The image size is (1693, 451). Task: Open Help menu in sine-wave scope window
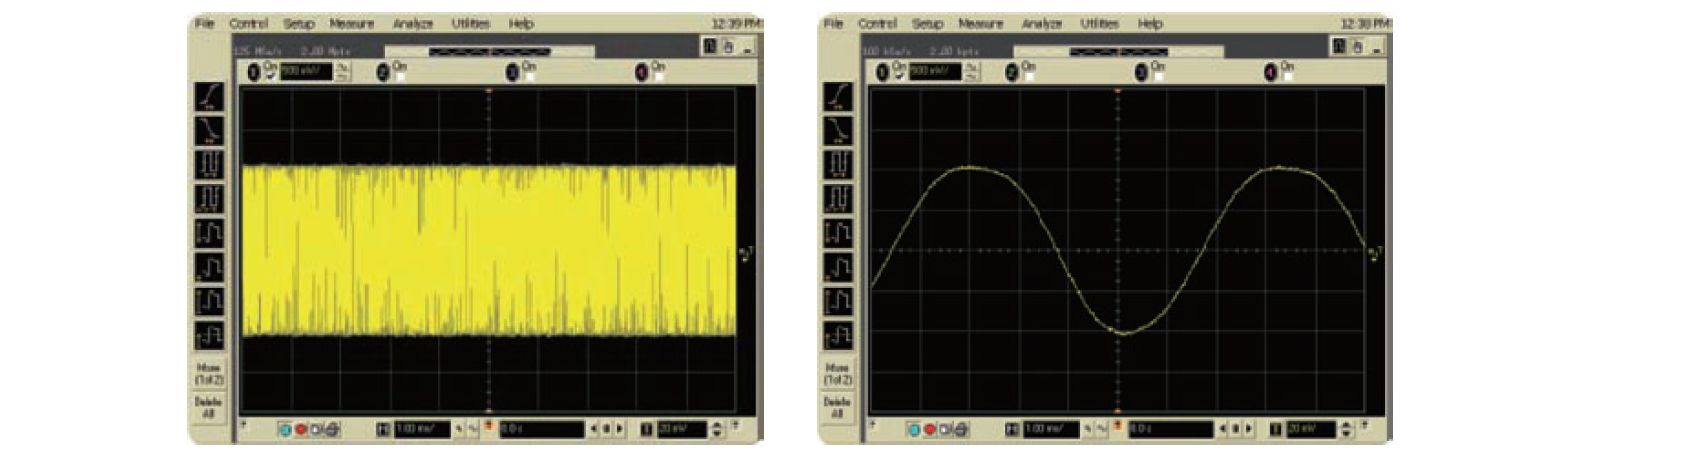coord(1150,23)
